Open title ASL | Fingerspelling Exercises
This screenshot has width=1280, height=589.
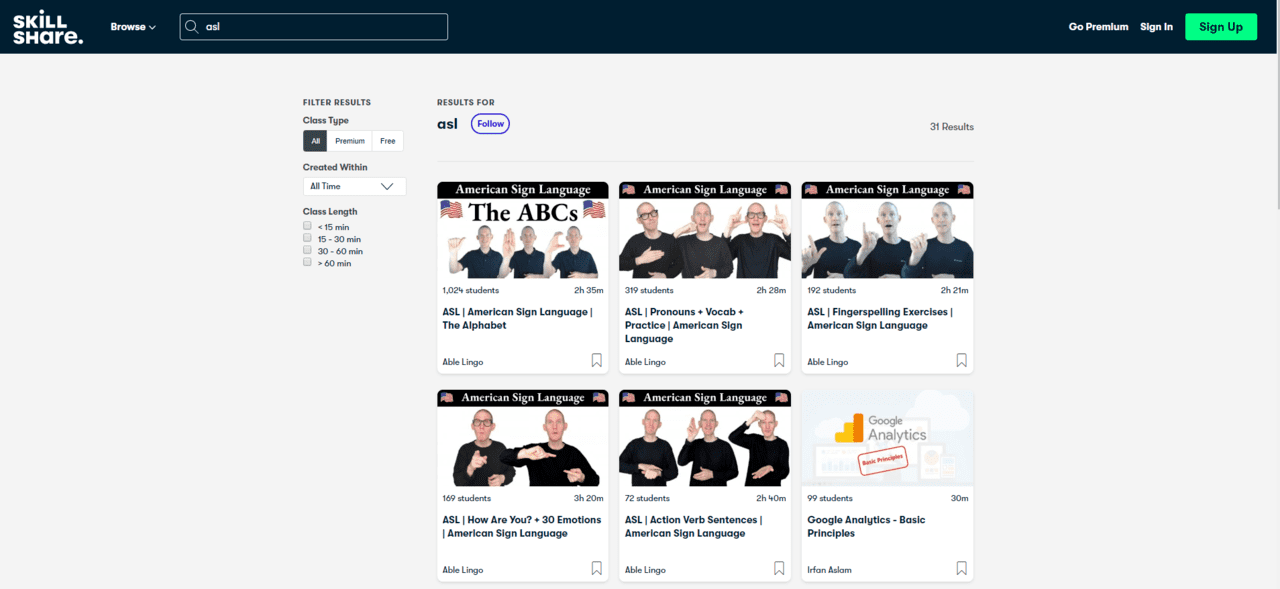[x=880, y=318]
